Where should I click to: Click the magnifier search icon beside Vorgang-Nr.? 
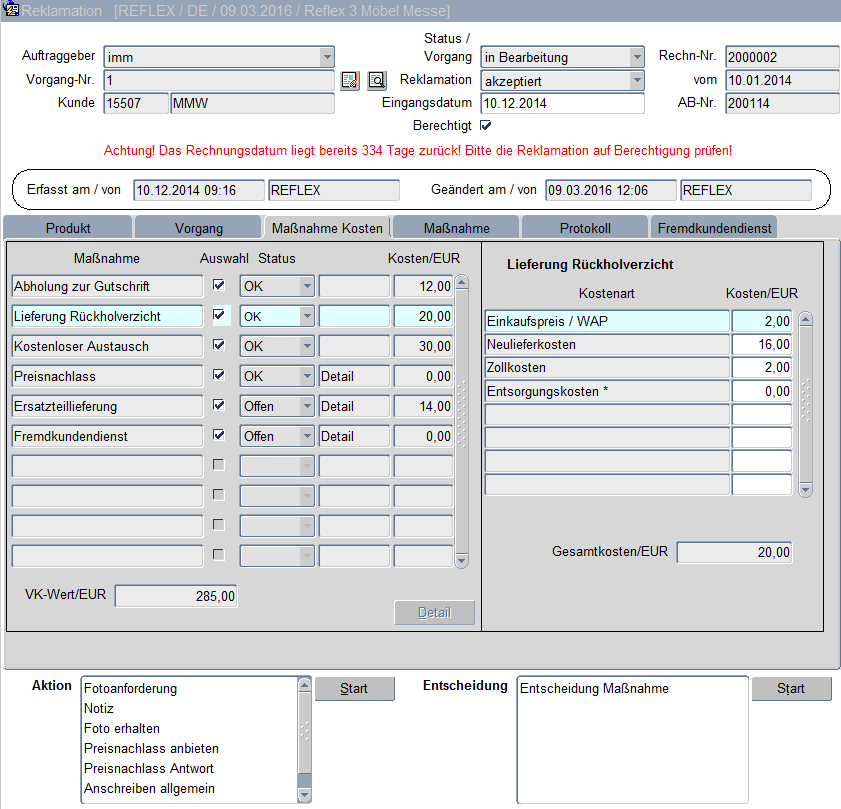point(376,81)
